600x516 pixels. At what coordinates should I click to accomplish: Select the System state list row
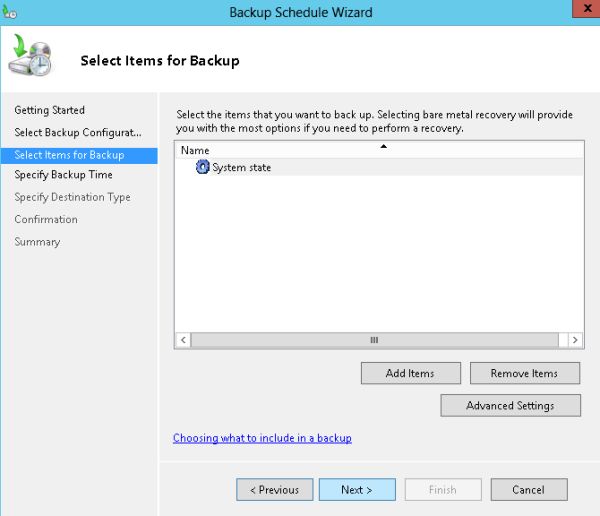point(379,167)
